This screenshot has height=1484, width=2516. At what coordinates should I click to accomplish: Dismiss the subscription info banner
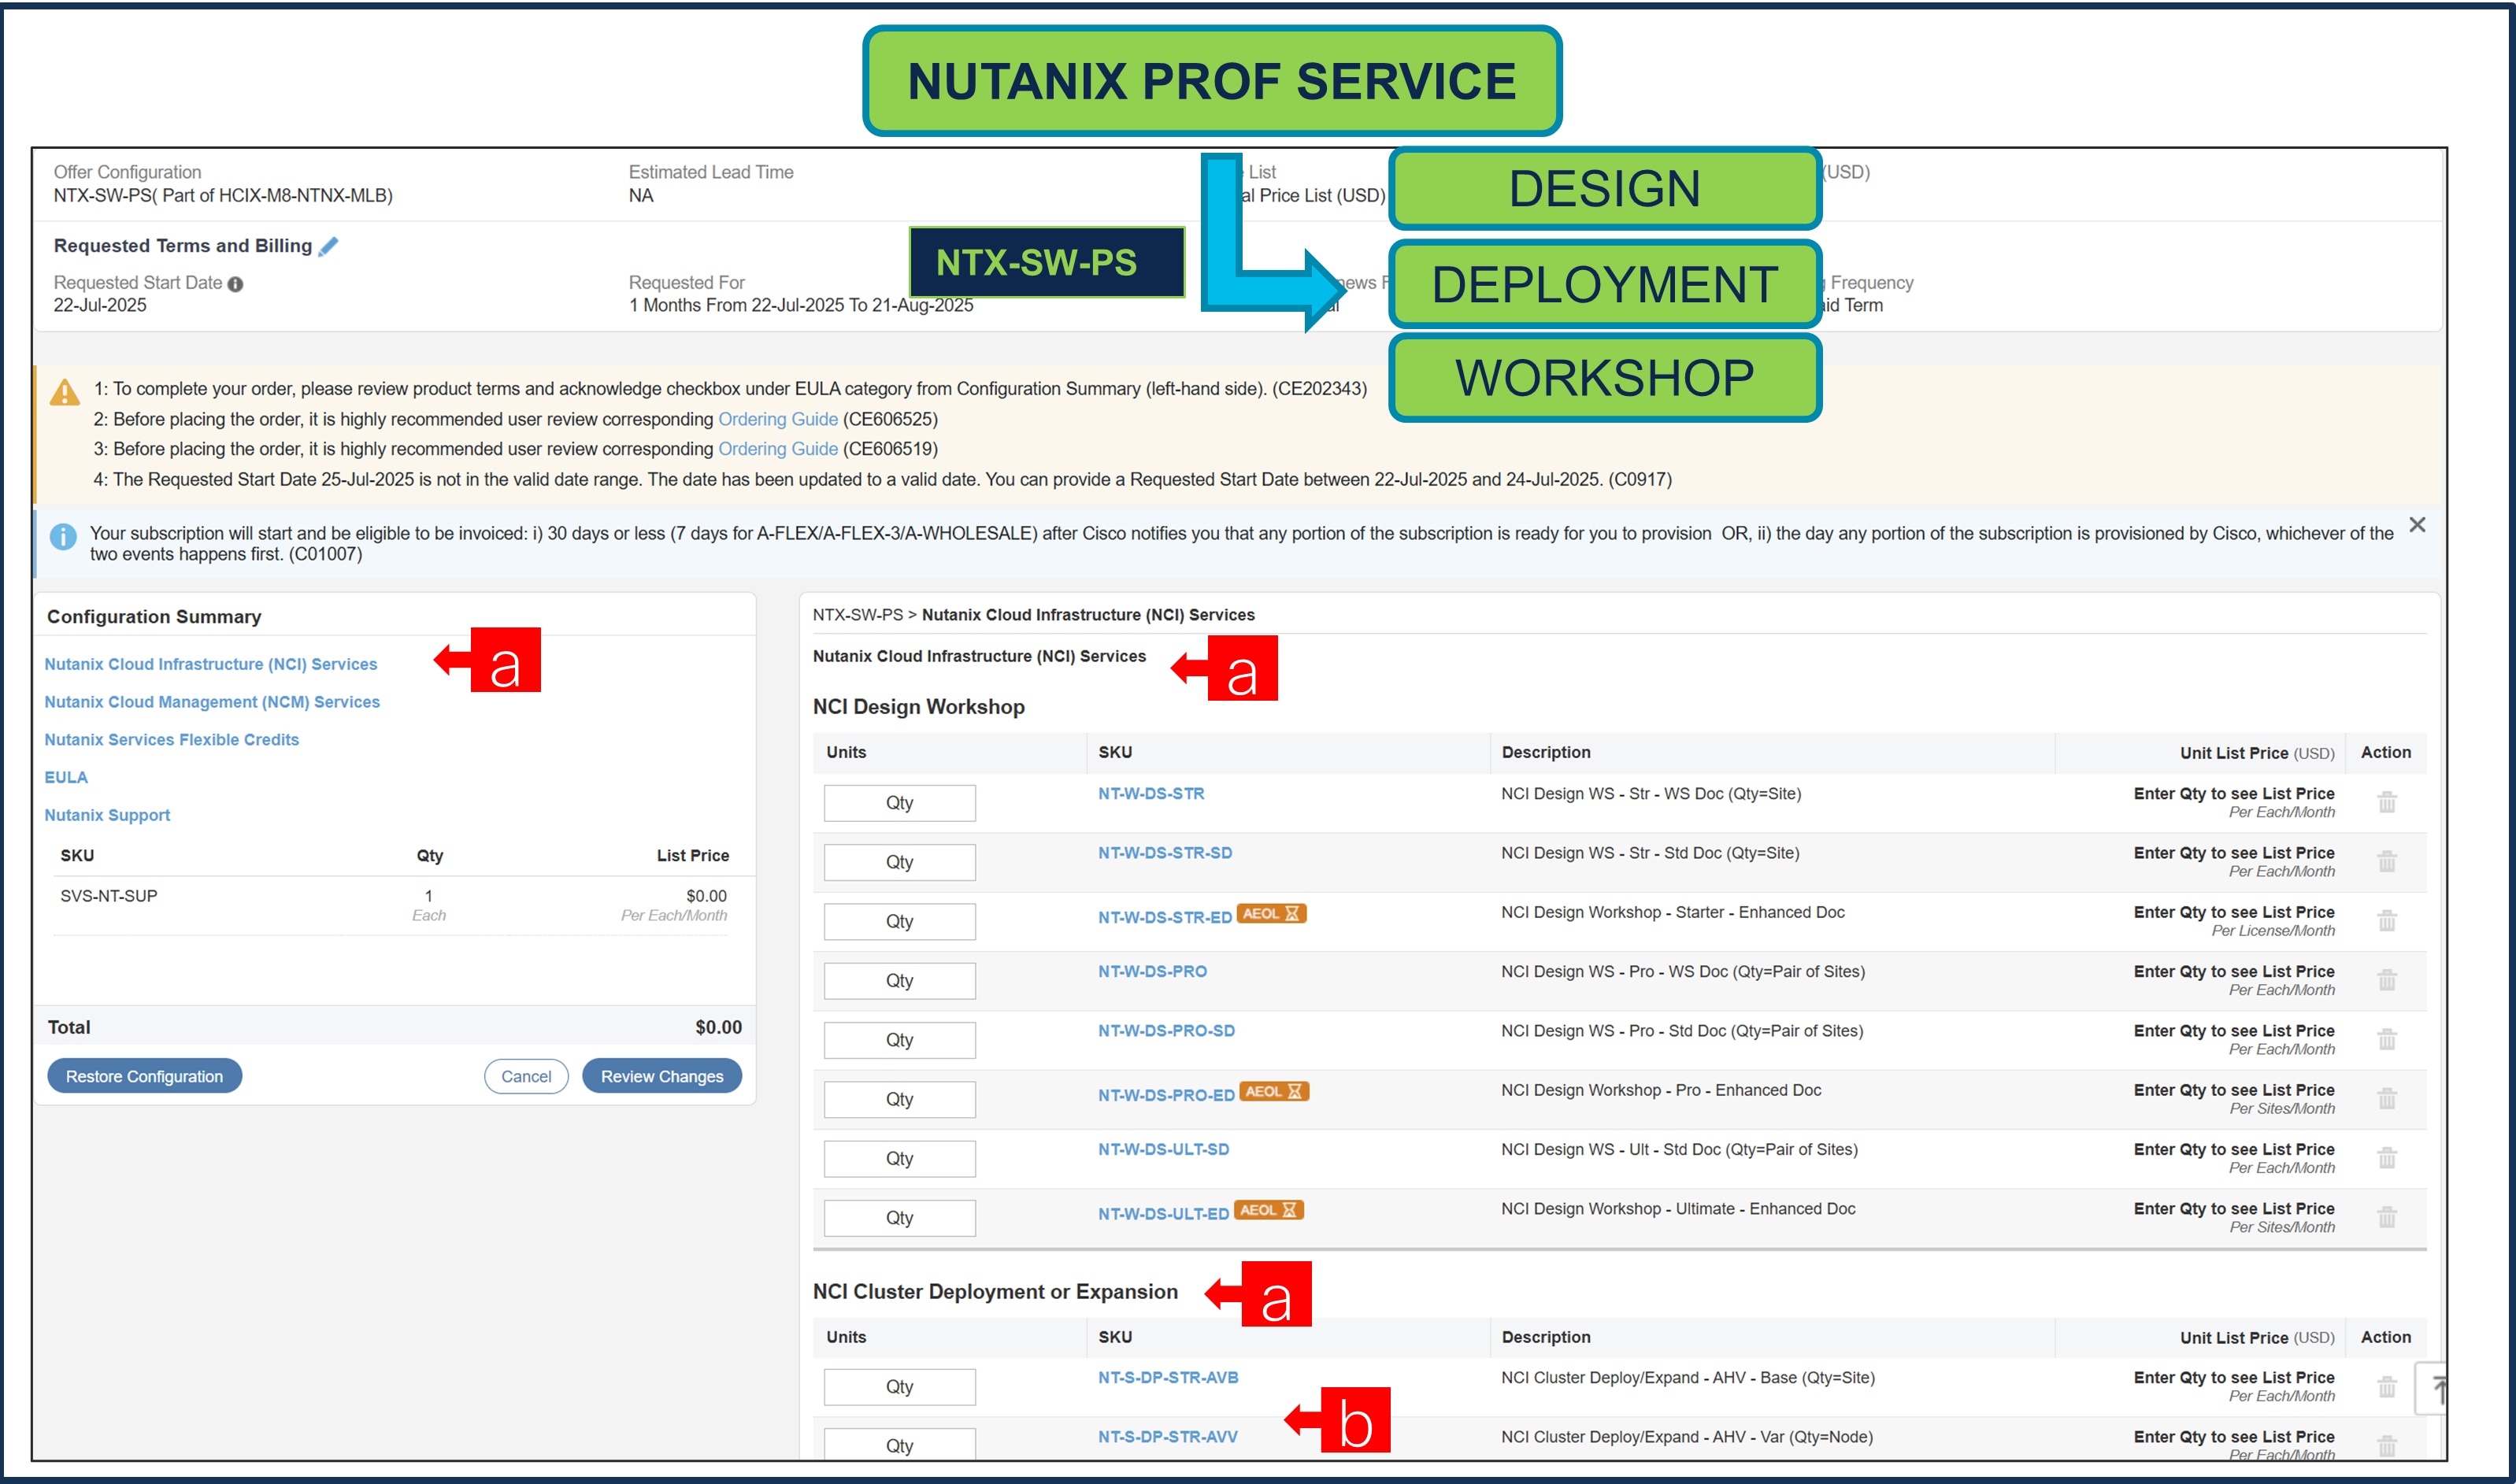pos(2417,525)
